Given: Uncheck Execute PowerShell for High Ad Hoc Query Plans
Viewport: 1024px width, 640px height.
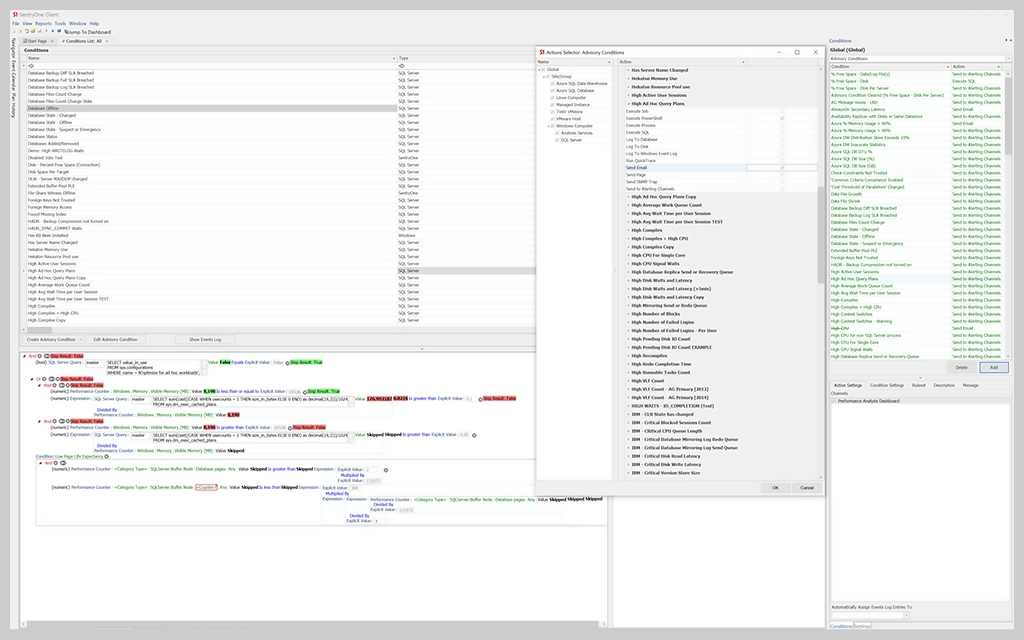Looking at the screenshot, I should (x=782, y=118).
